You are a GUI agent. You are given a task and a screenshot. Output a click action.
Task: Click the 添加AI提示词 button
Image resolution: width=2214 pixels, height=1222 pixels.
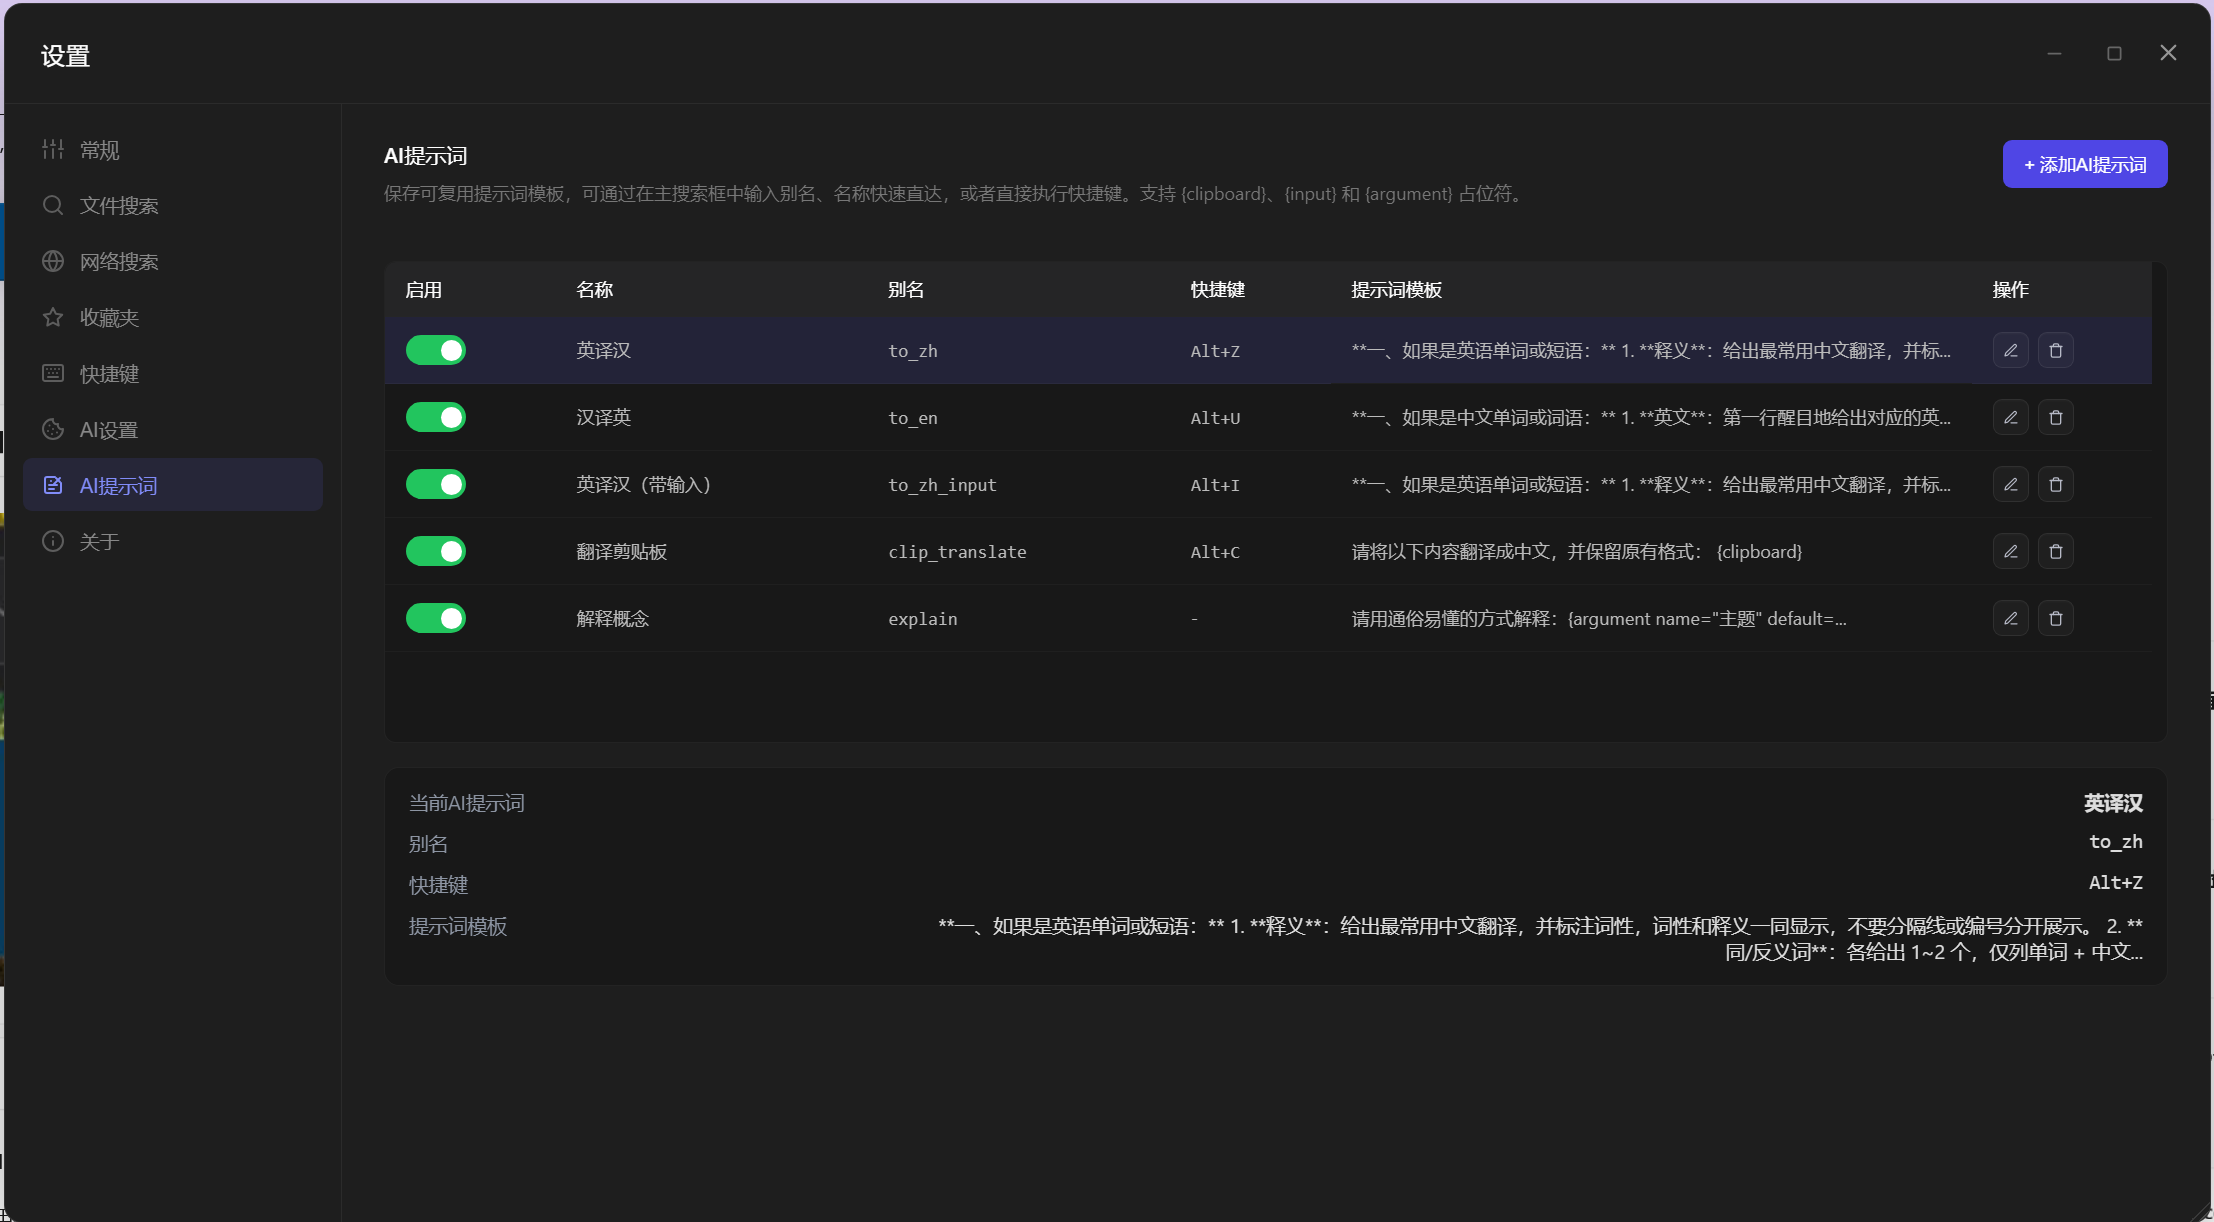2085,164
